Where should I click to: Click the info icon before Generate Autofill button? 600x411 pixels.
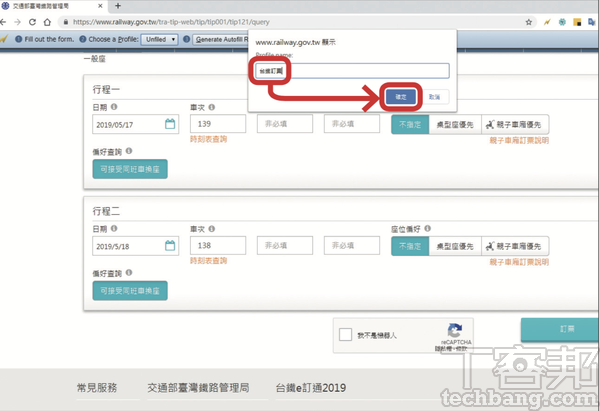coord(186,39)
